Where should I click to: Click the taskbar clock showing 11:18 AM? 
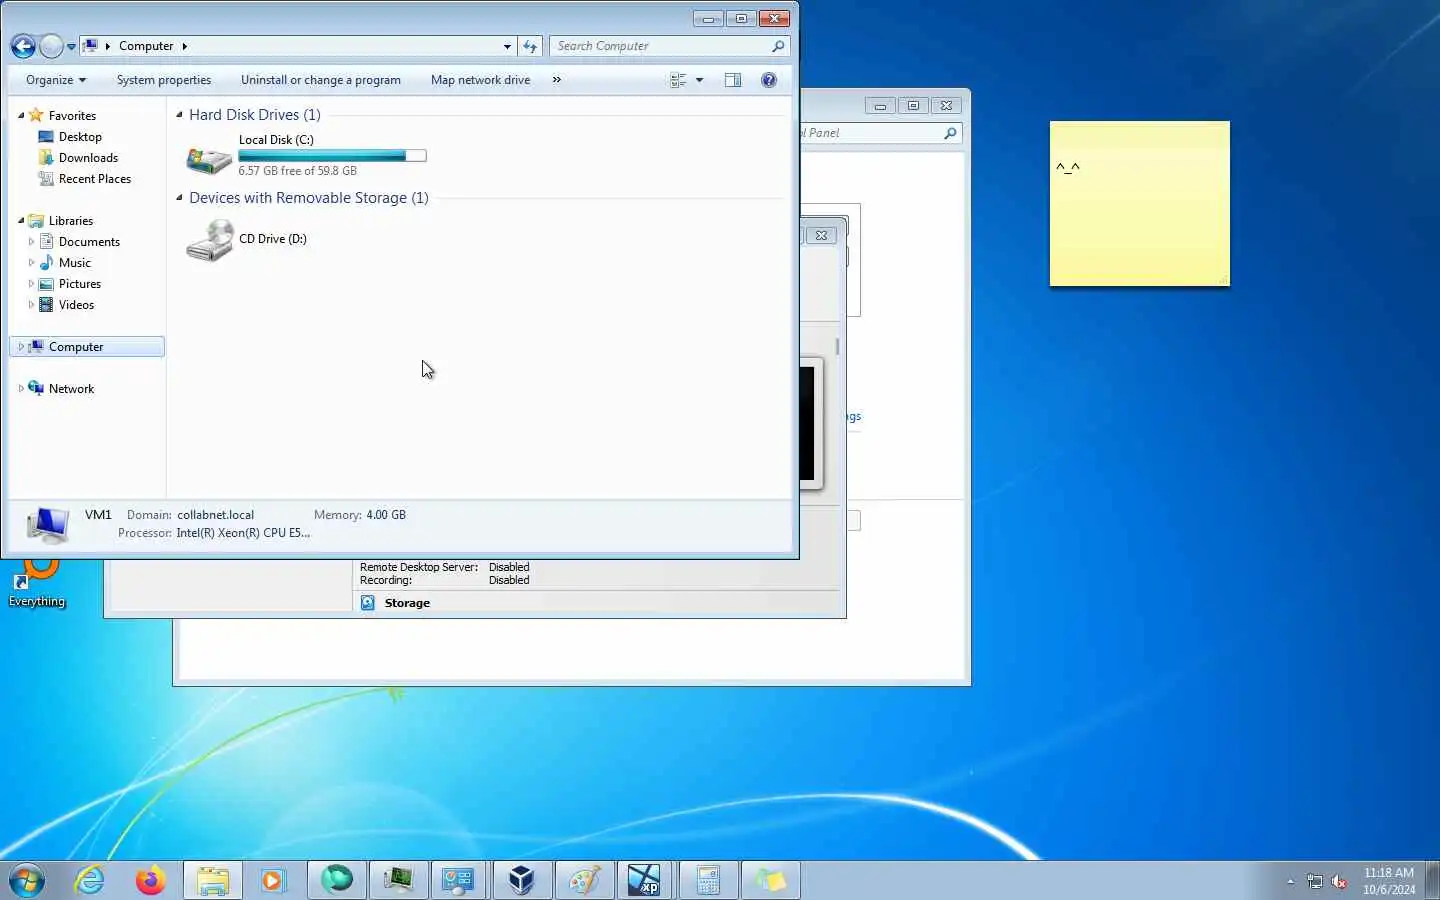1389,881
